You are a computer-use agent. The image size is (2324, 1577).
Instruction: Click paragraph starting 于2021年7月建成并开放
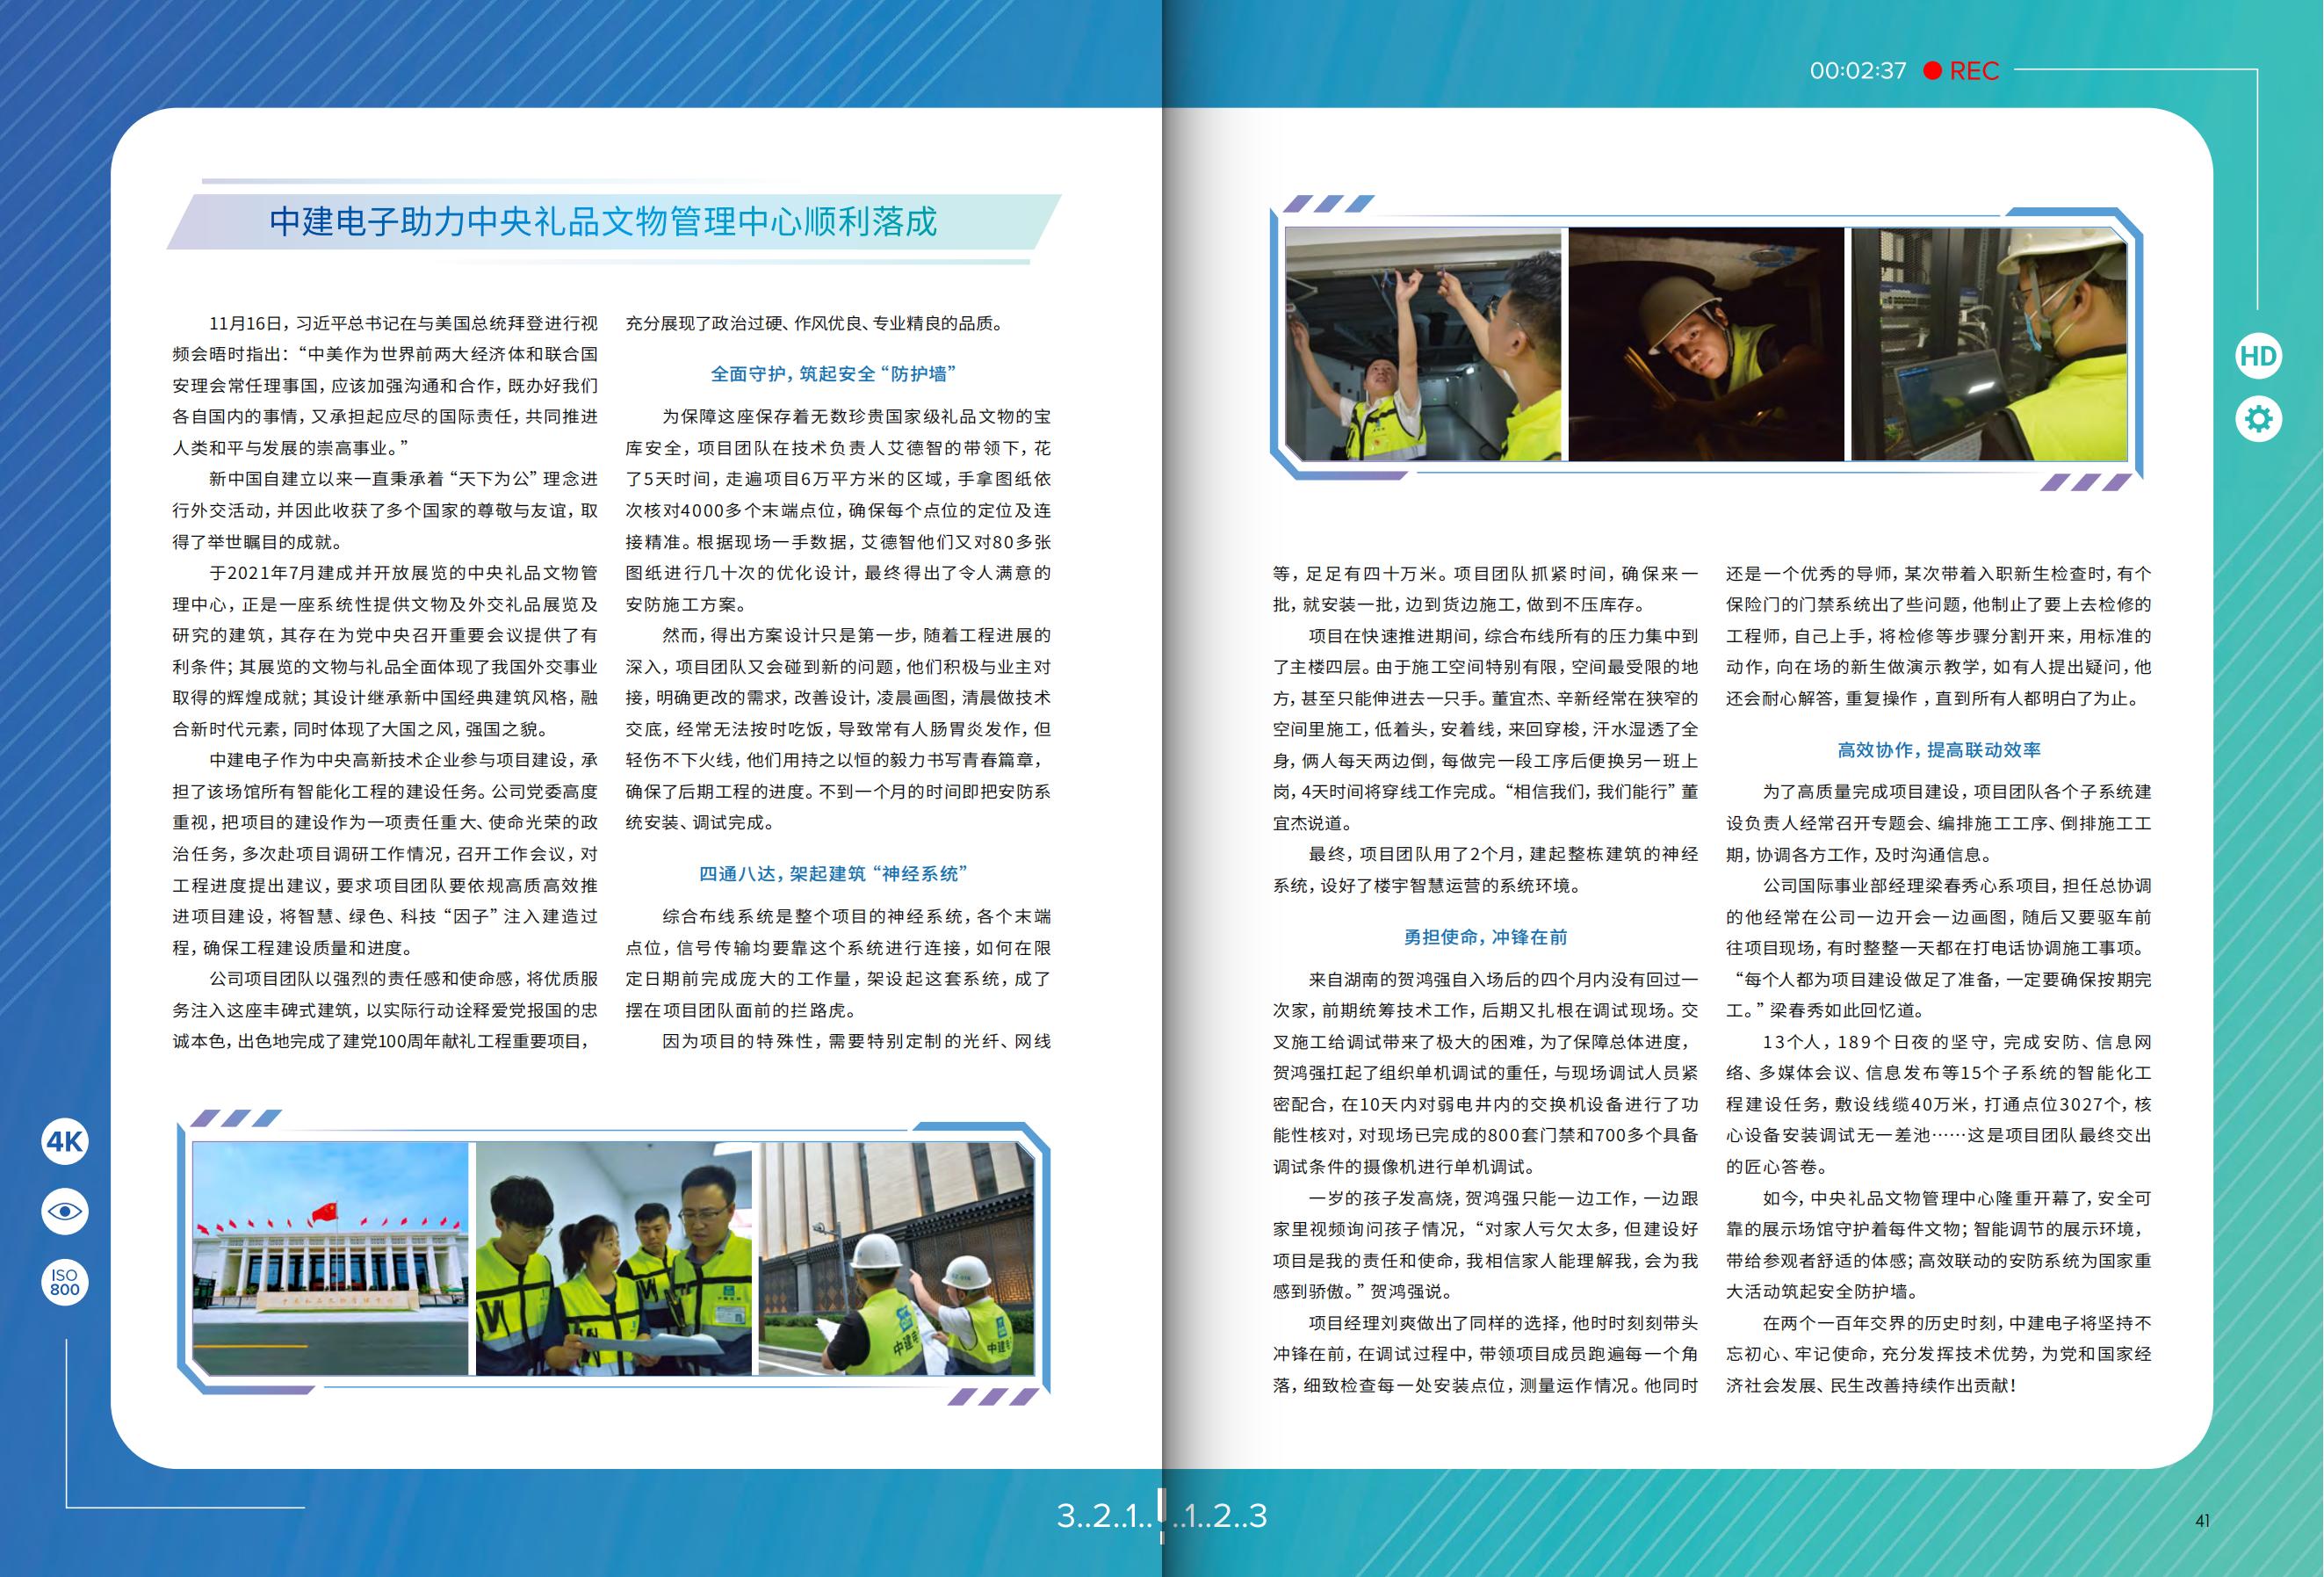point(385,651)
